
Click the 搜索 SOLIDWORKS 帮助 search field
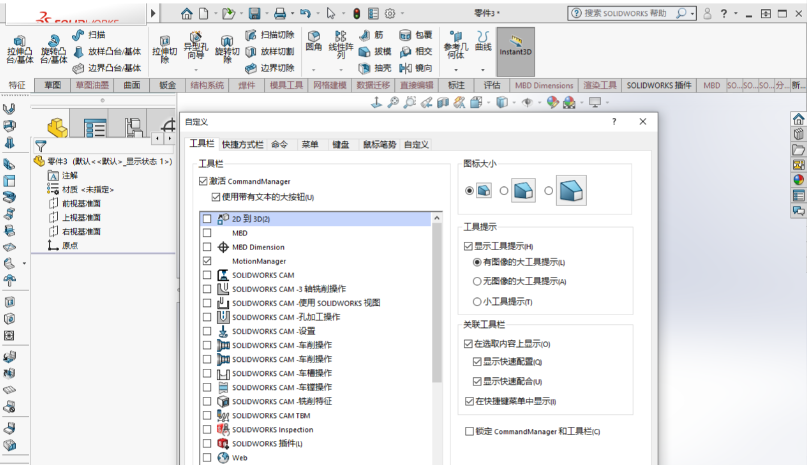(x=625, y=13)
